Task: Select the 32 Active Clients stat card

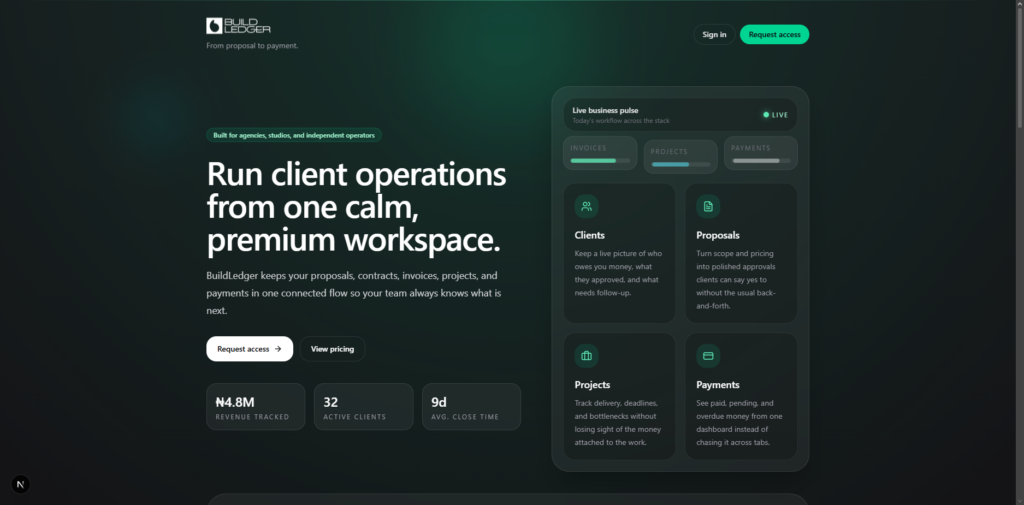Action: pos(363,406)
